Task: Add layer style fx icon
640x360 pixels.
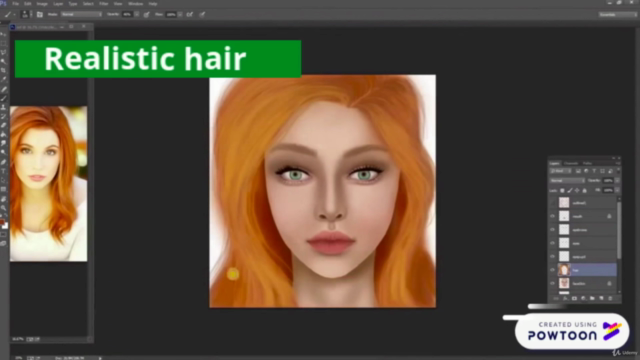Action: [x=565, y=298]
